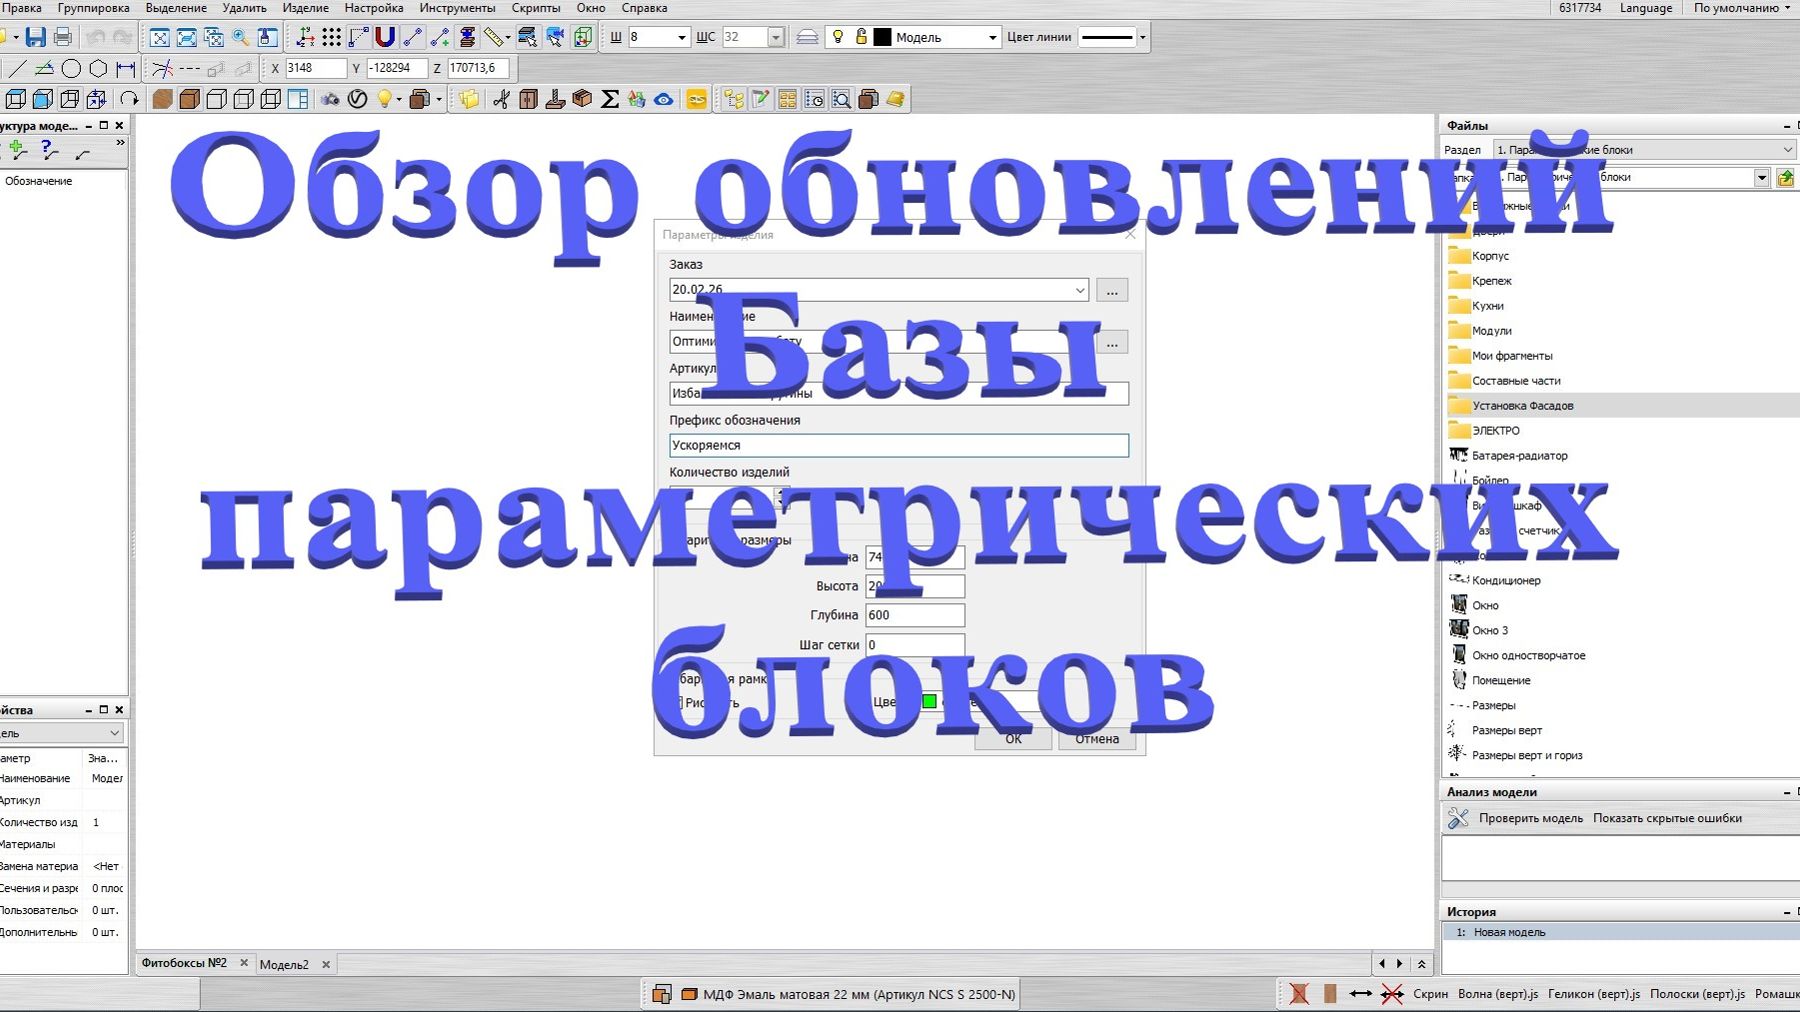1800x1012 pixels.
Task: Click the printer icon in the top toolbar
Action: (x=62, y=38)
